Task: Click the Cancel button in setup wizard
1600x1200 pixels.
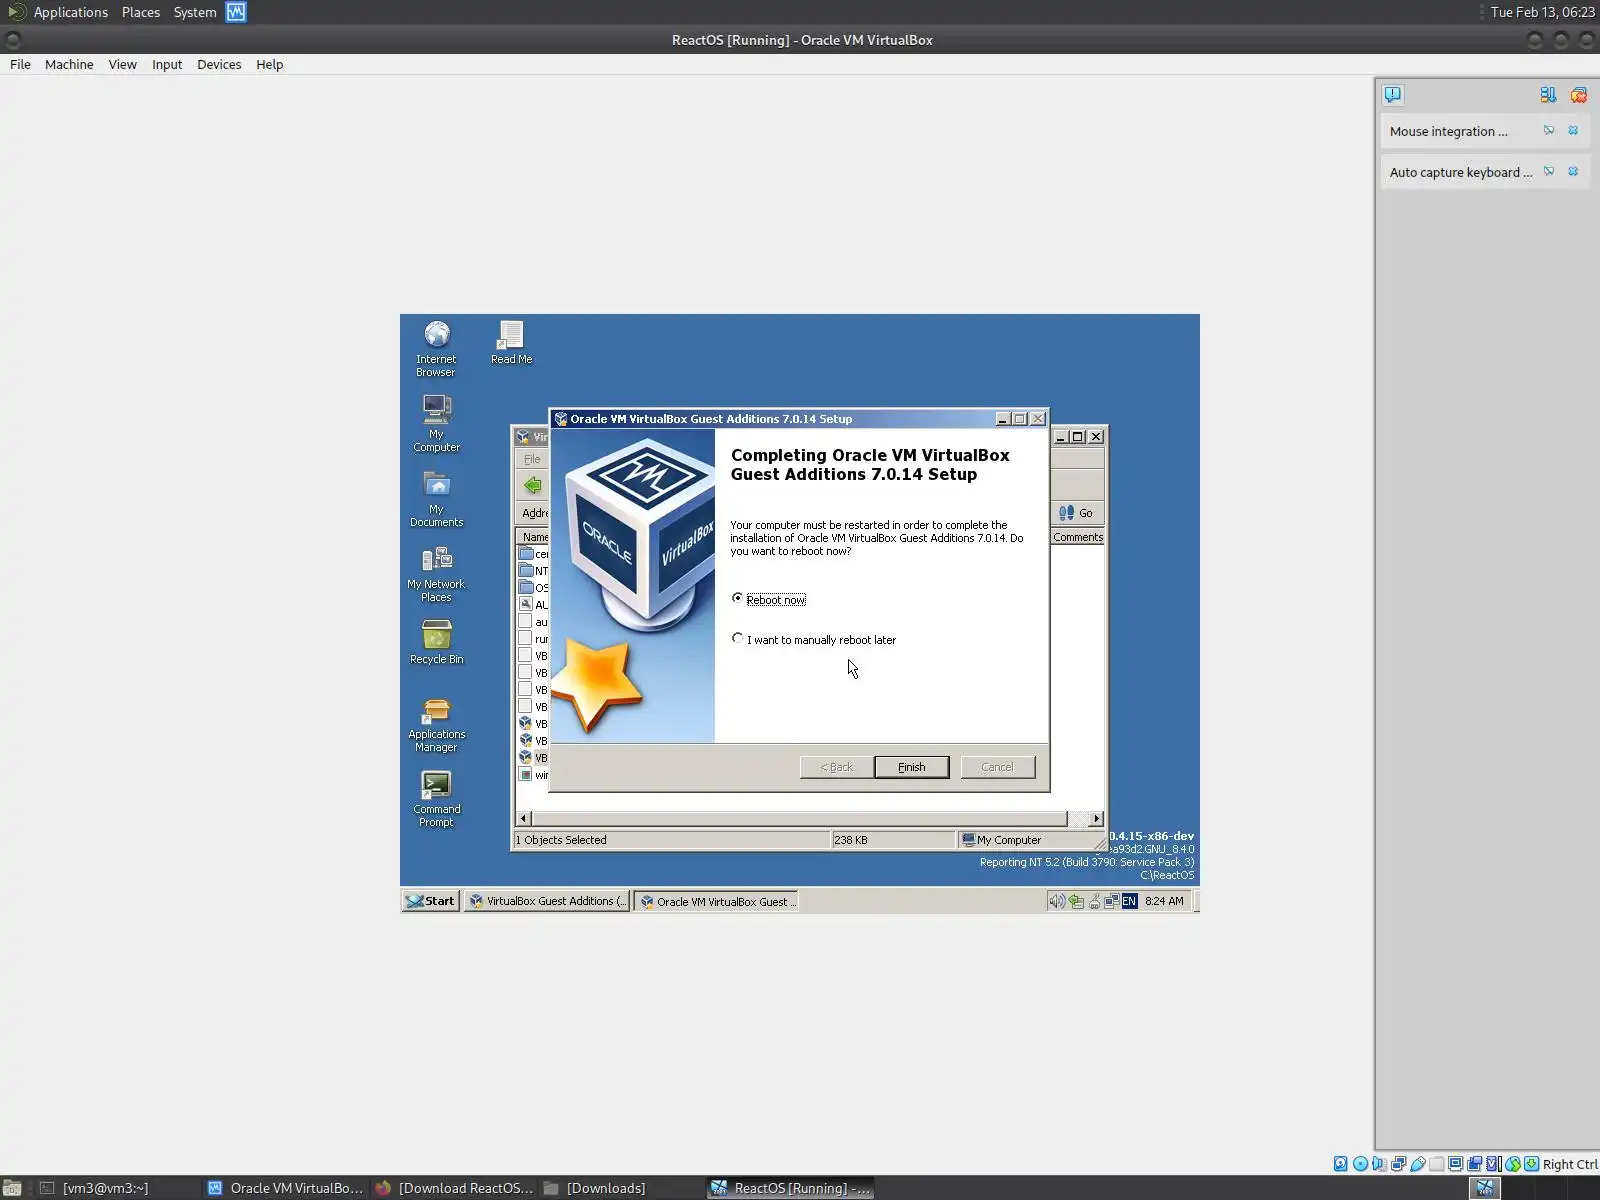Action: (997, 767)
